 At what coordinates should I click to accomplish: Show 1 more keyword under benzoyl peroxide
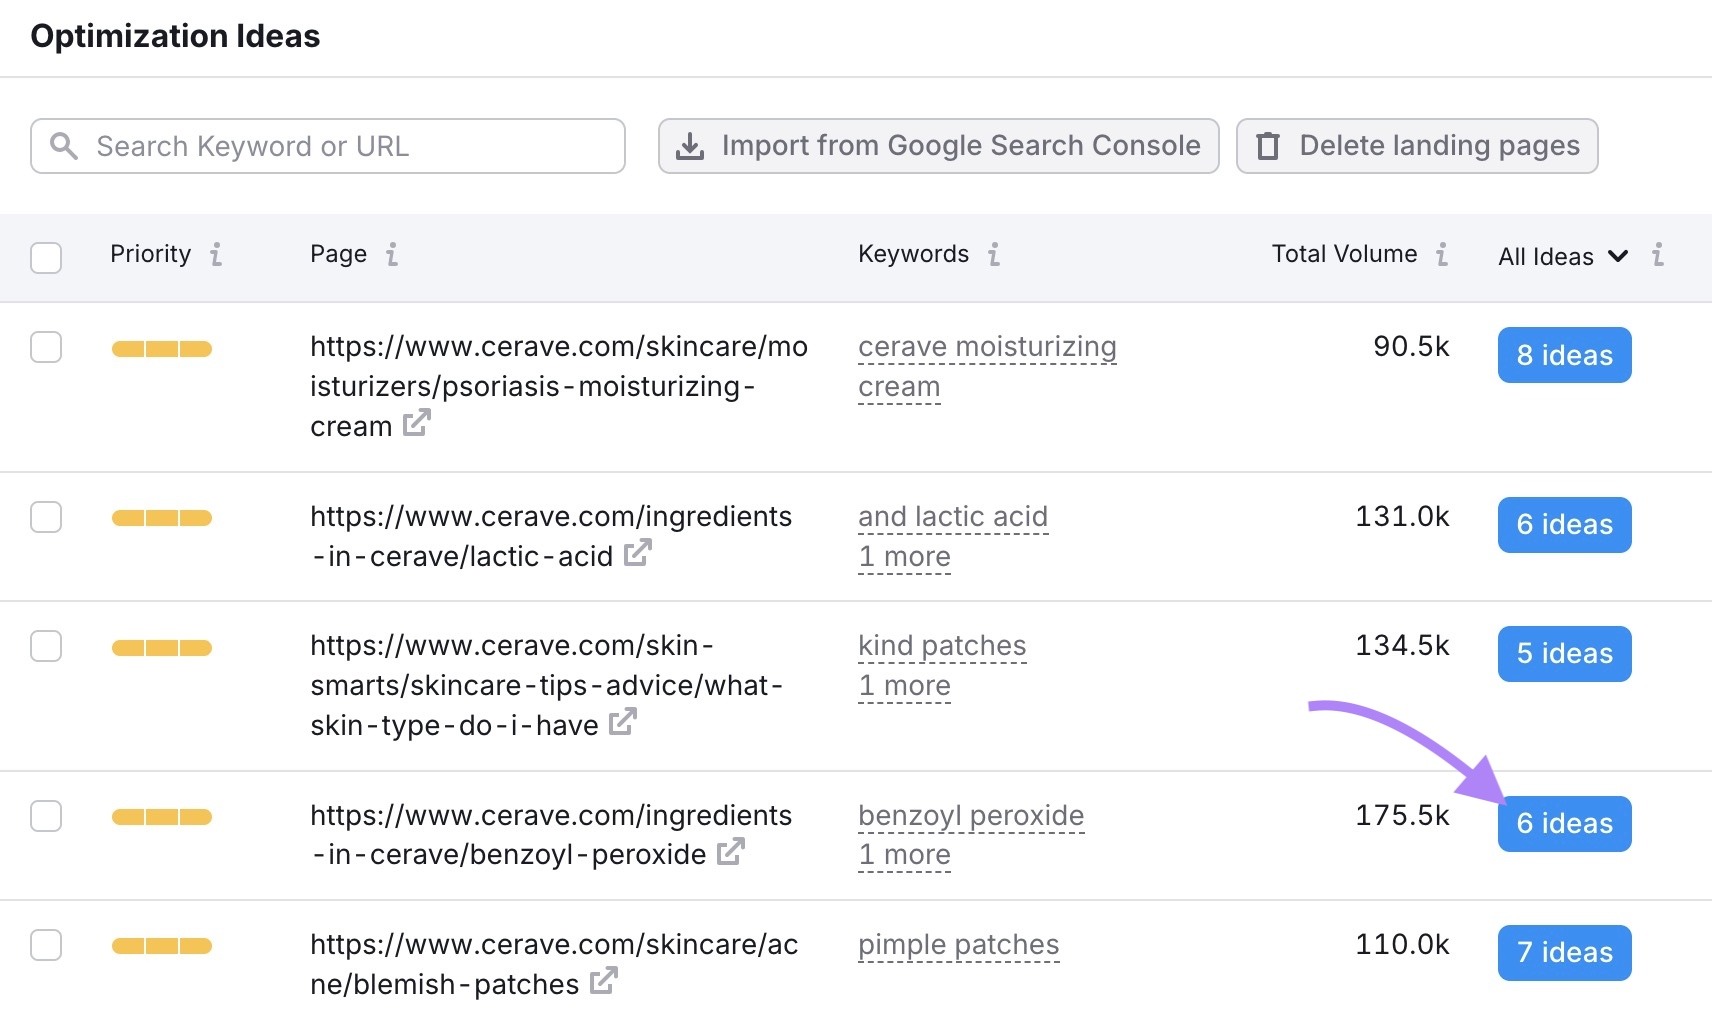903,854
